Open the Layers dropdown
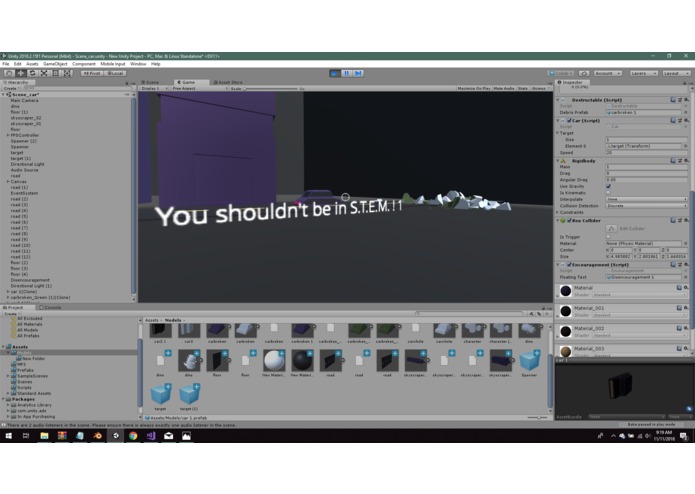 point(644,73)
